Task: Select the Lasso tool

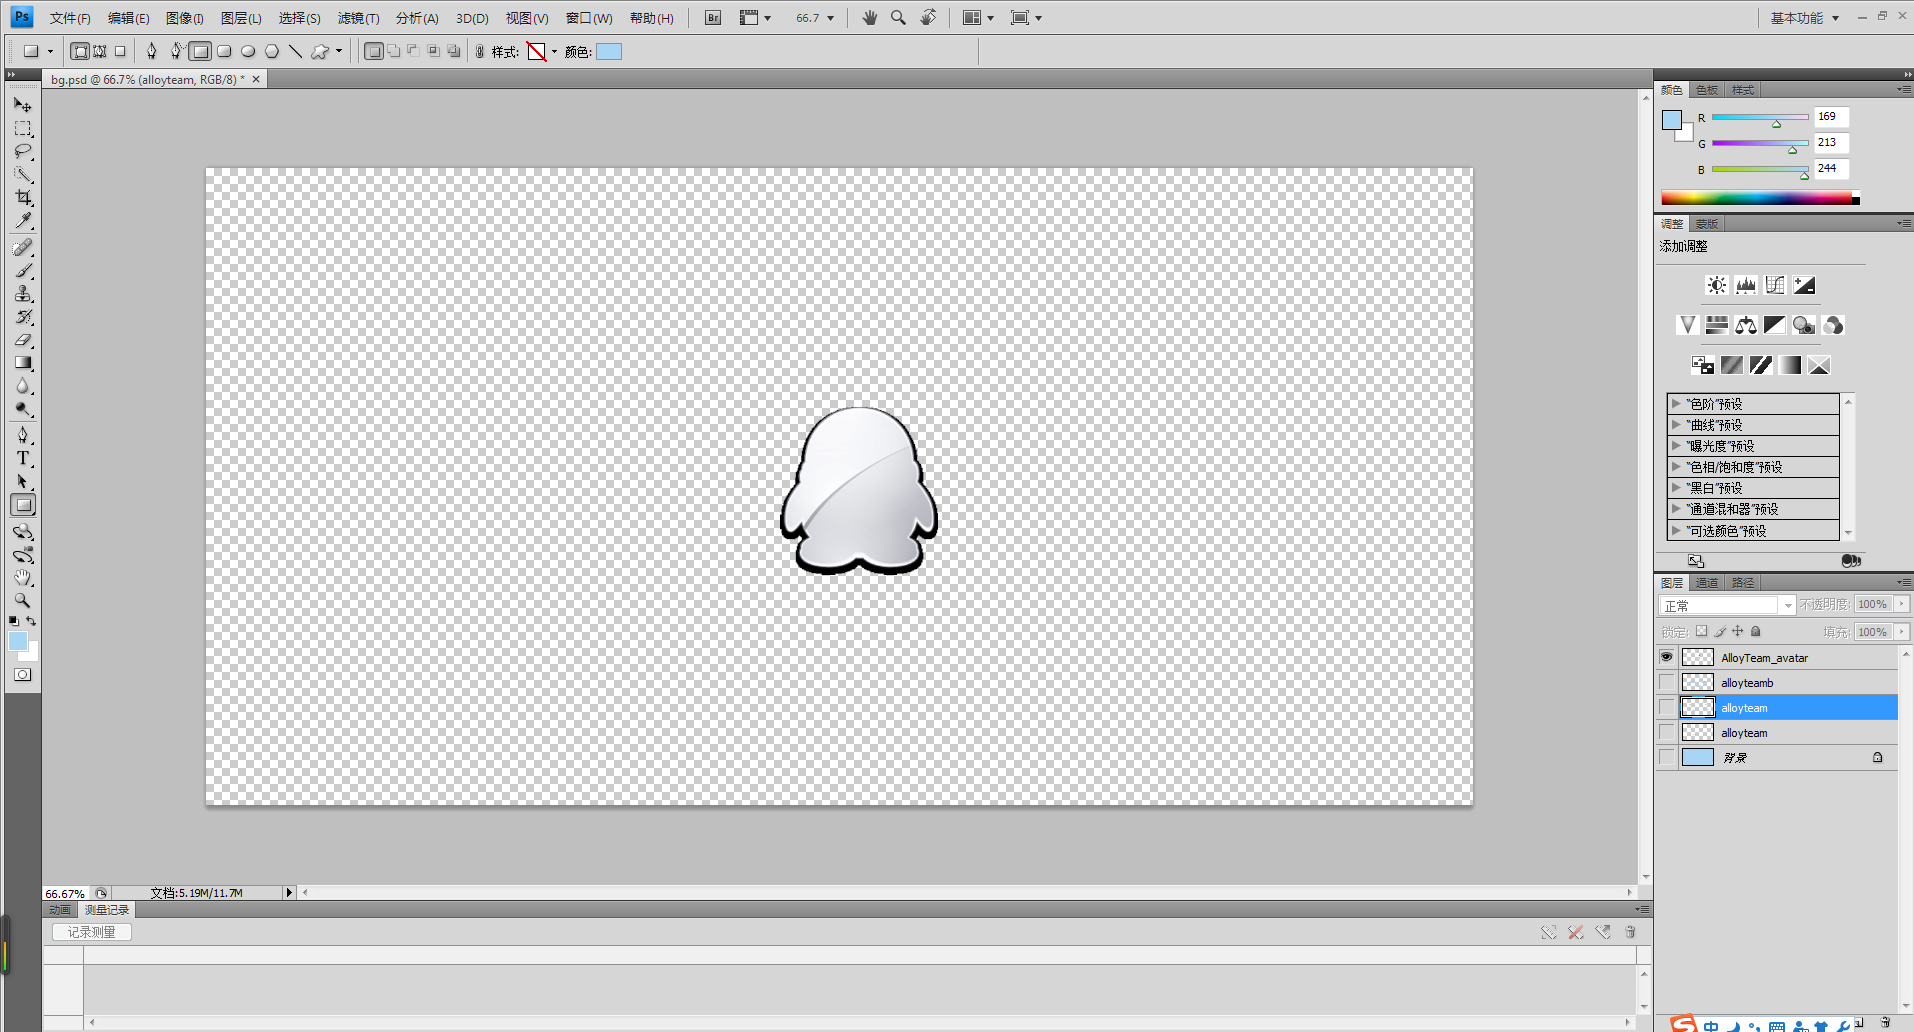Action: (x=23, y=152)
